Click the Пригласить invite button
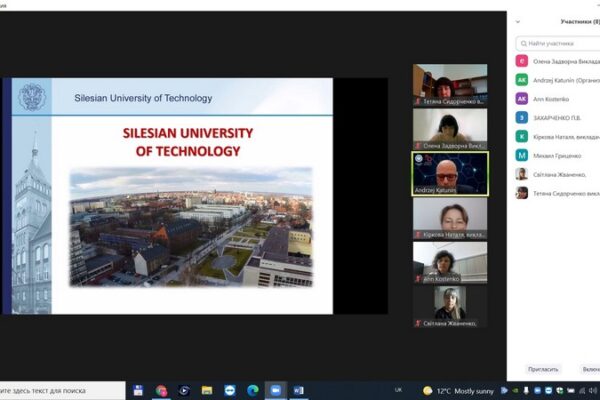Viewport: 600px width, 400px height. point(543,369)
